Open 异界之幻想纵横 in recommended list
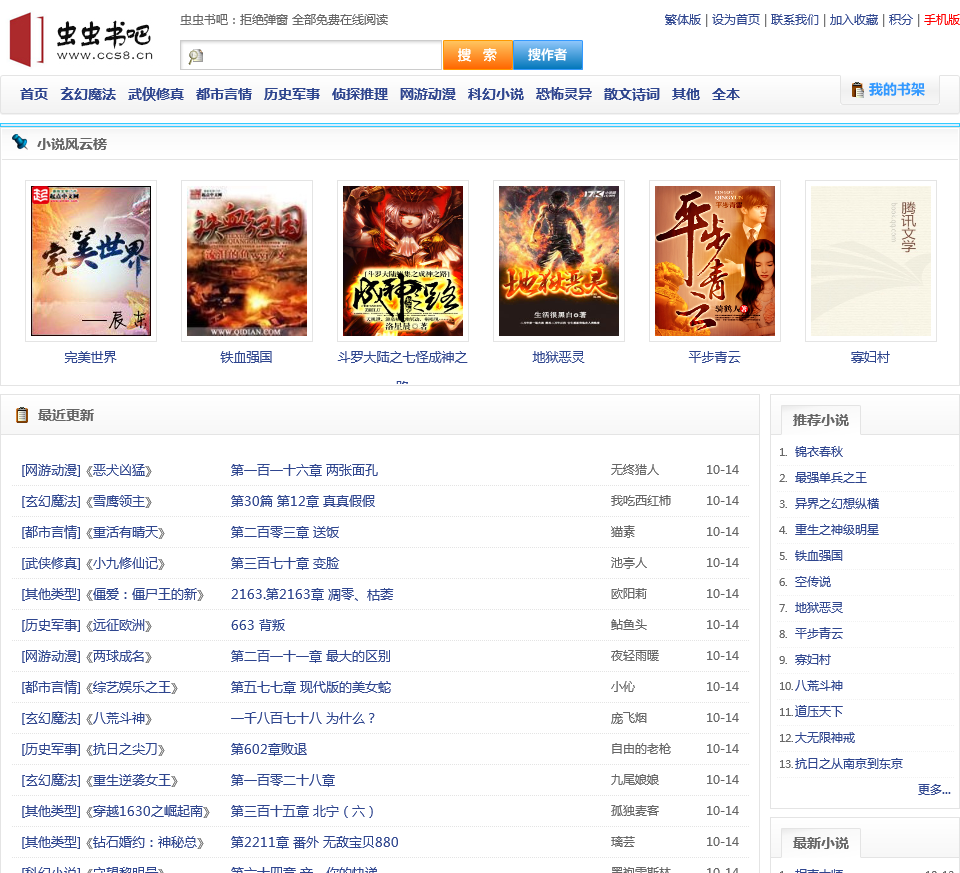 click(837, 504)
